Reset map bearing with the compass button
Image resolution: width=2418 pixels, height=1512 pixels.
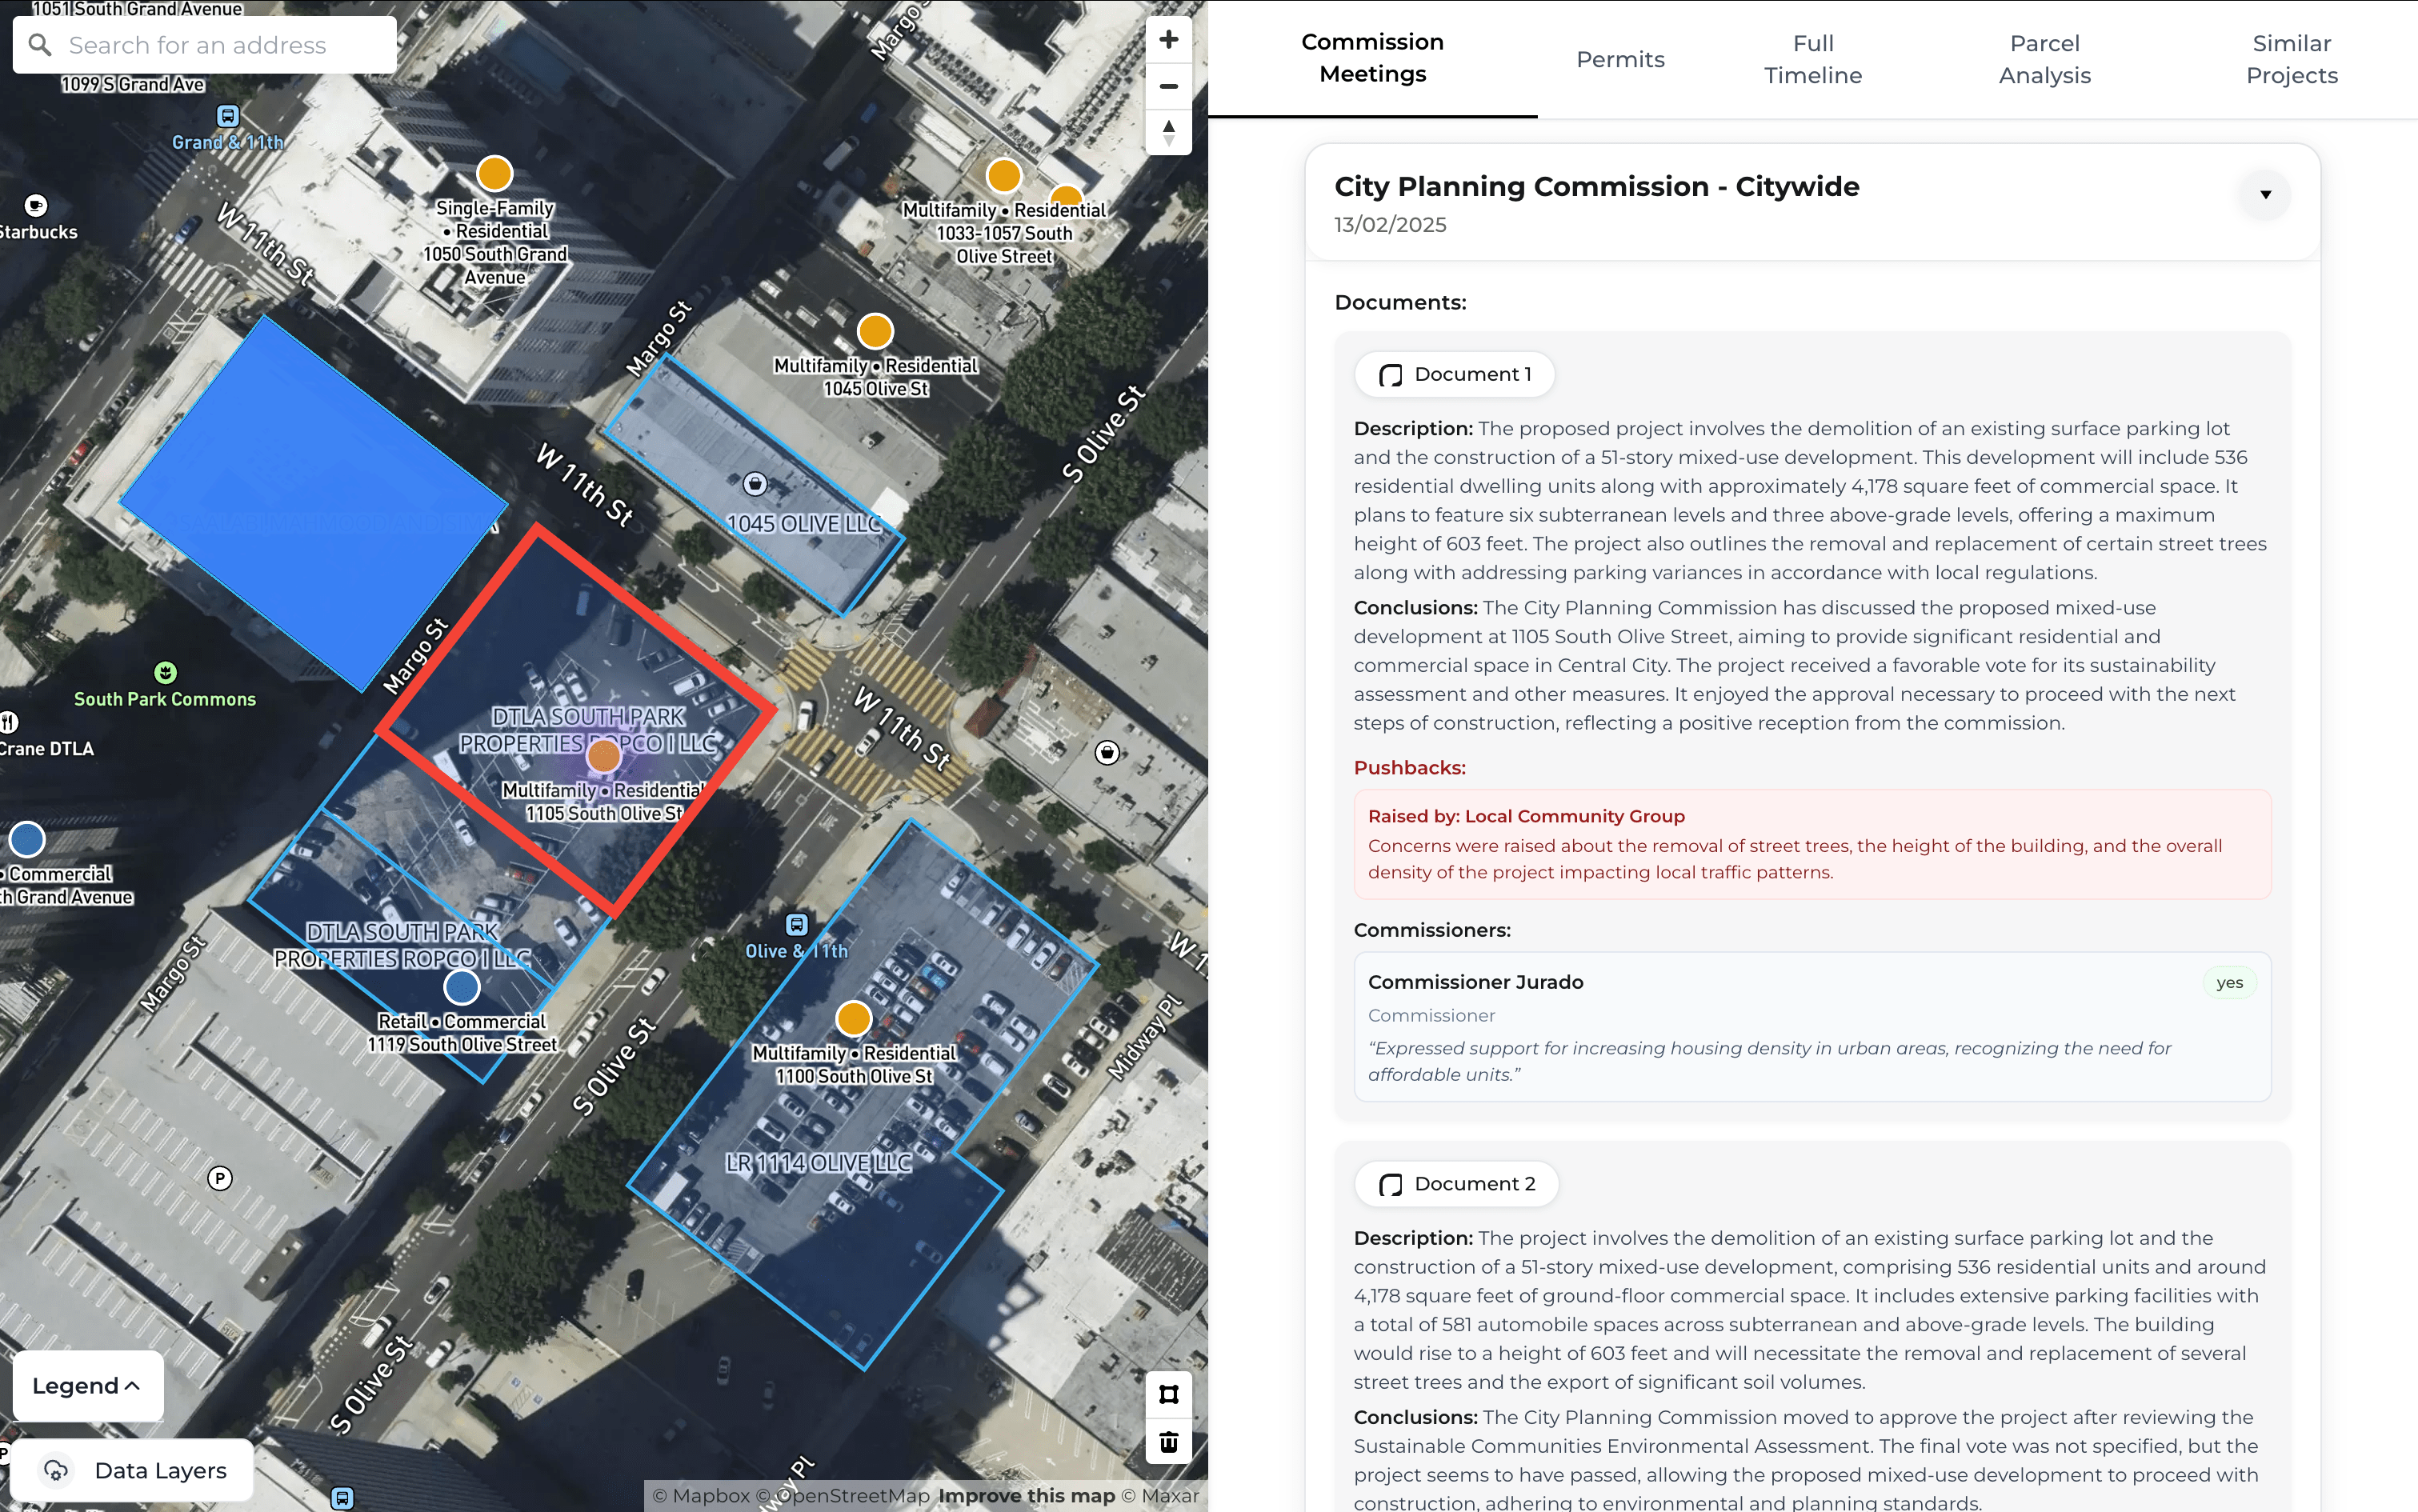pos(1168,132)
